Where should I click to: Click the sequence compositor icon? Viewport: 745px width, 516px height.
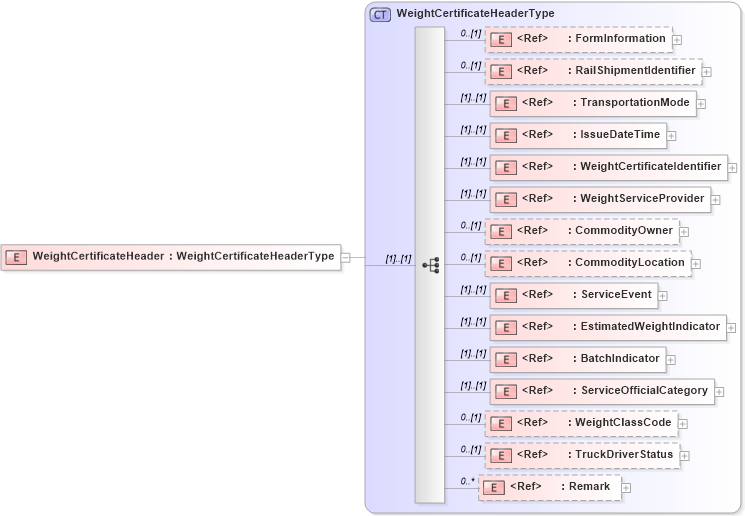431,265
